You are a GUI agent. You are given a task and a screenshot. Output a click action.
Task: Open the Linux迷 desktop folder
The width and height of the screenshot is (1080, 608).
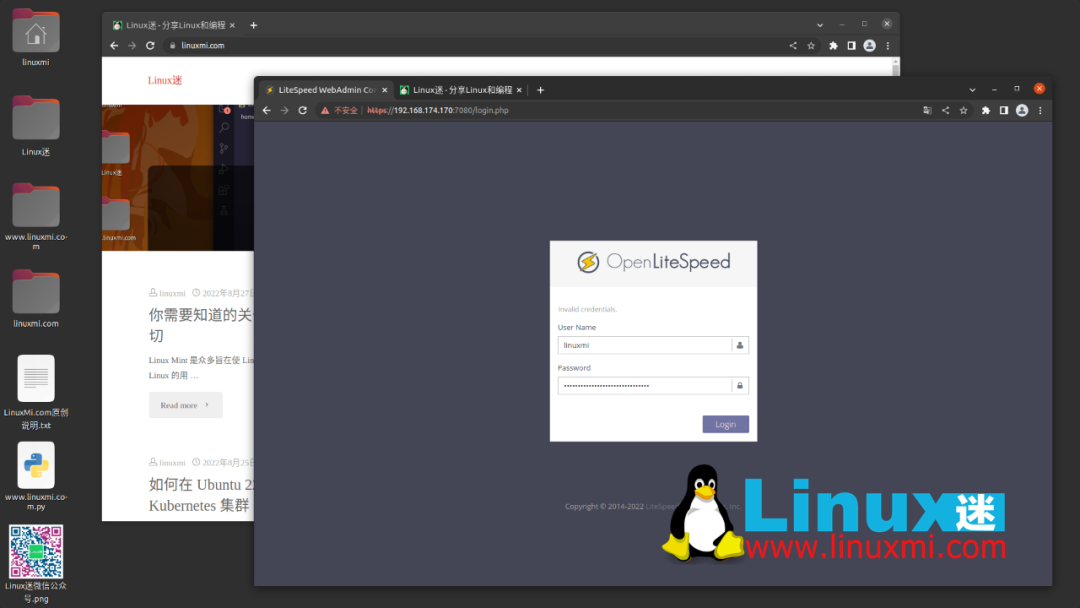pyautogui.click(x=36, y=118)
